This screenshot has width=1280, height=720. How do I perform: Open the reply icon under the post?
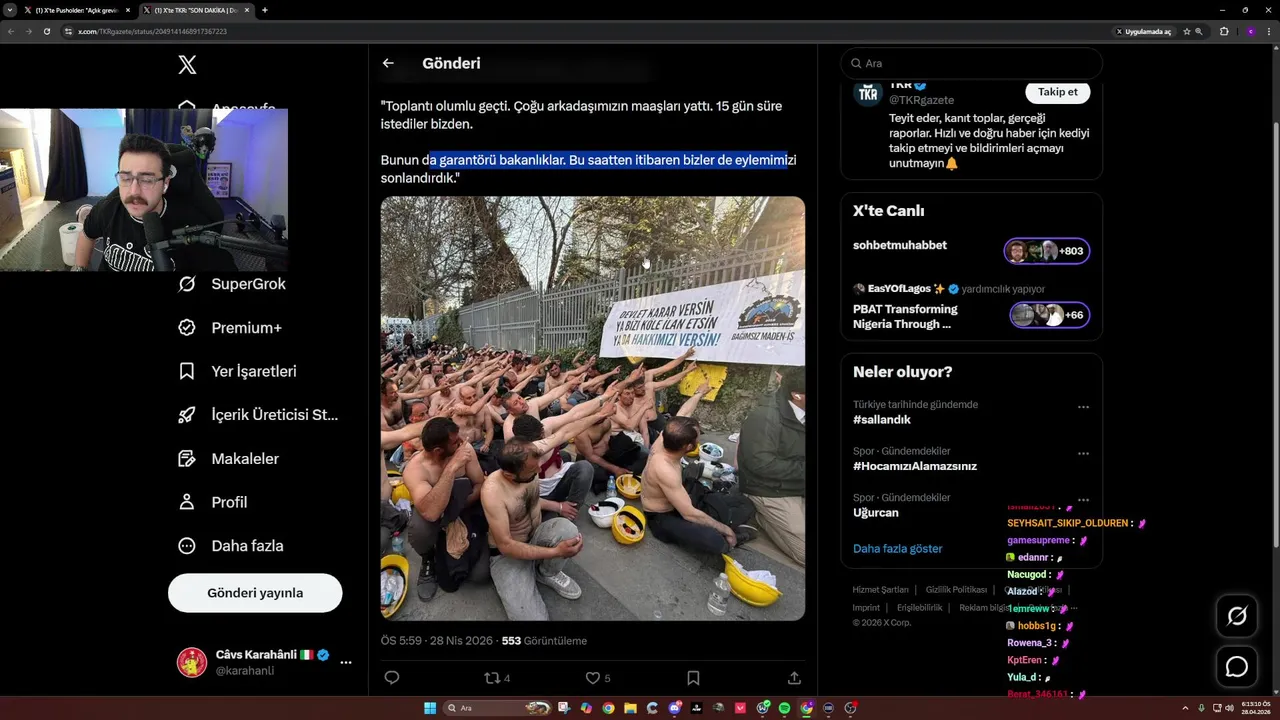pos(392,678)
